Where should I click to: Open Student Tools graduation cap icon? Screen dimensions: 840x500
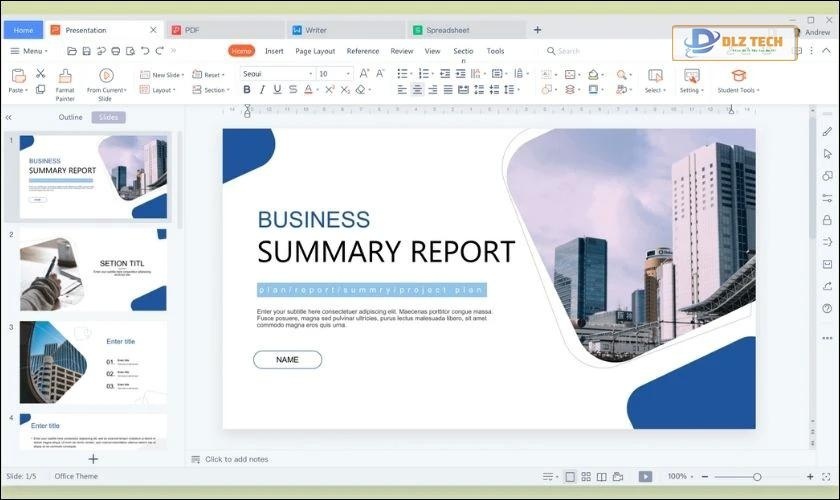coord(738,76)
